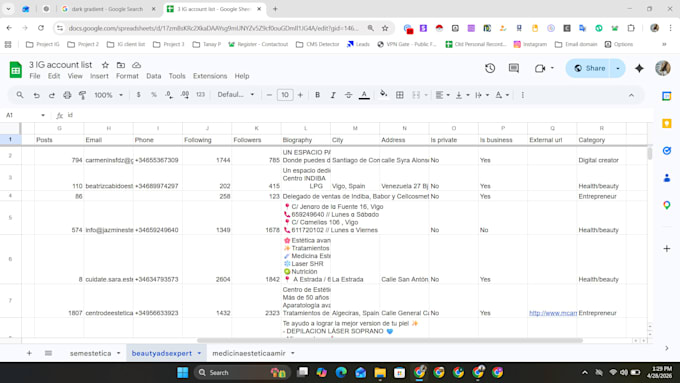
Task: Open the Data menu
Action: pos(154,76)
